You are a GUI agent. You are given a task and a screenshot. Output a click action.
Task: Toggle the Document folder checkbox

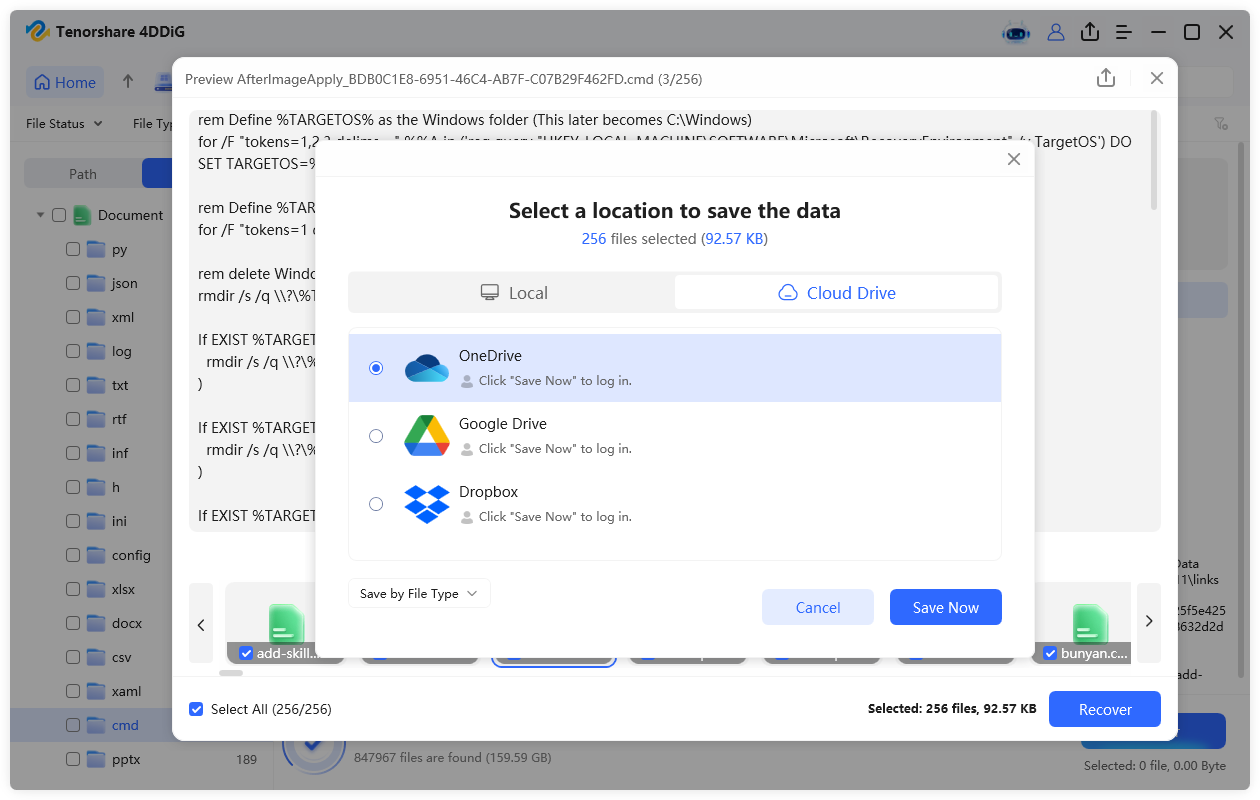pos(59,215)
